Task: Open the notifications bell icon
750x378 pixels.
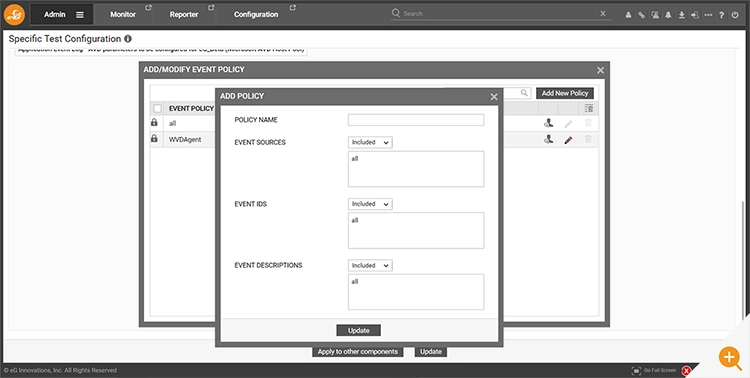Action: tap(668, 15)
